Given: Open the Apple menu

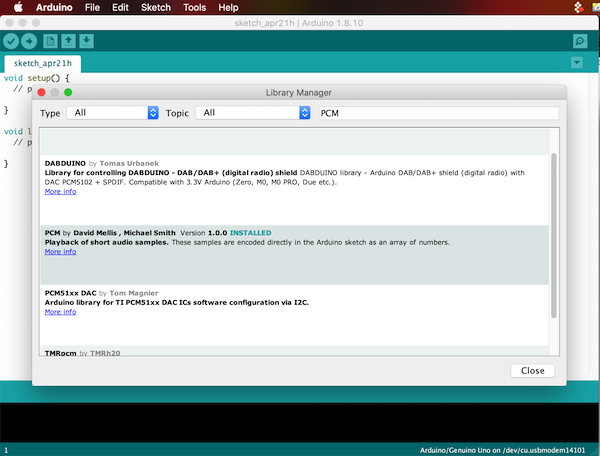Looking at the screenshot, I should 18,7.
